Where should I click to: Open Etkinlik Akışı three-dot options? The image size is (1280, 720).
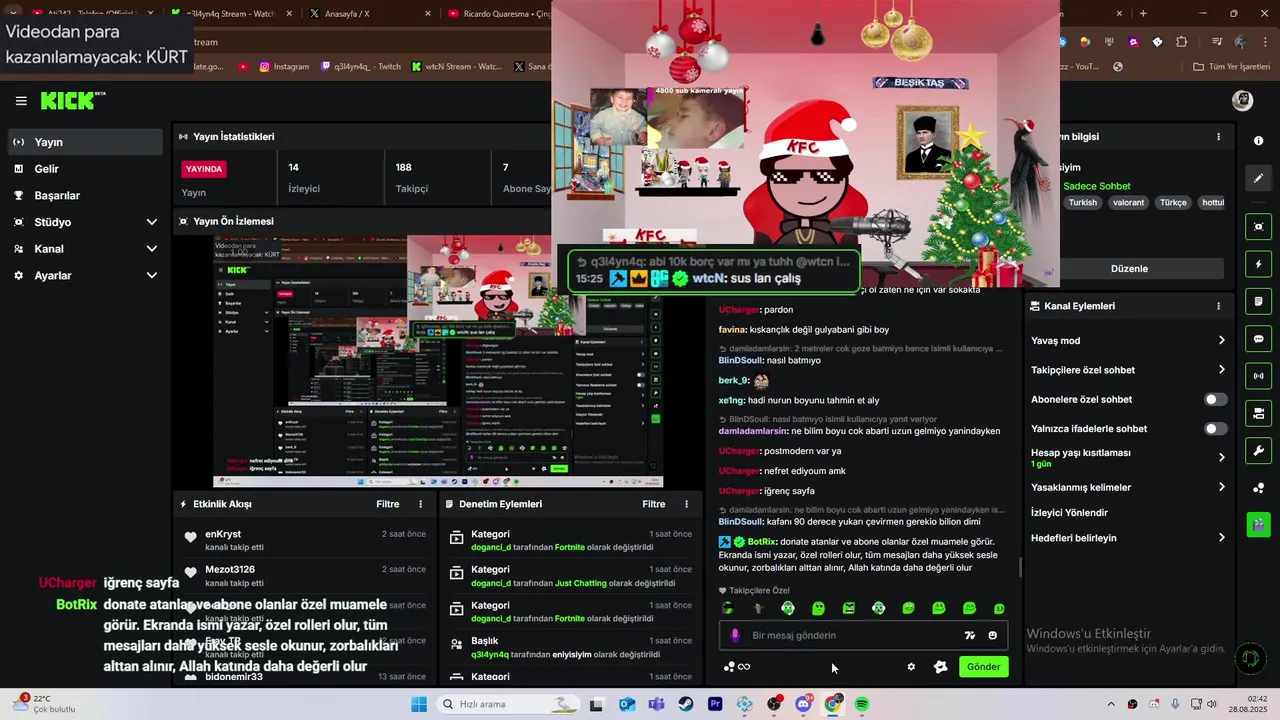tap(420, 504)
